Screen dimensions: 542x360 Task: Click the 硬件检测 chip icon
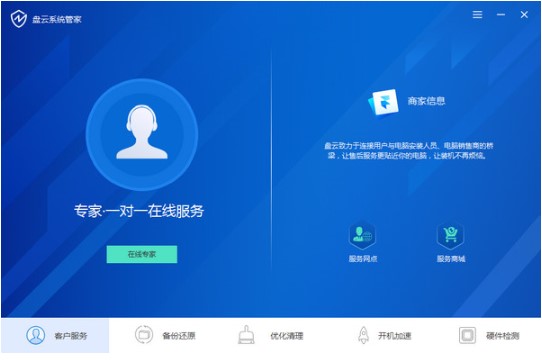coord(467,335)
